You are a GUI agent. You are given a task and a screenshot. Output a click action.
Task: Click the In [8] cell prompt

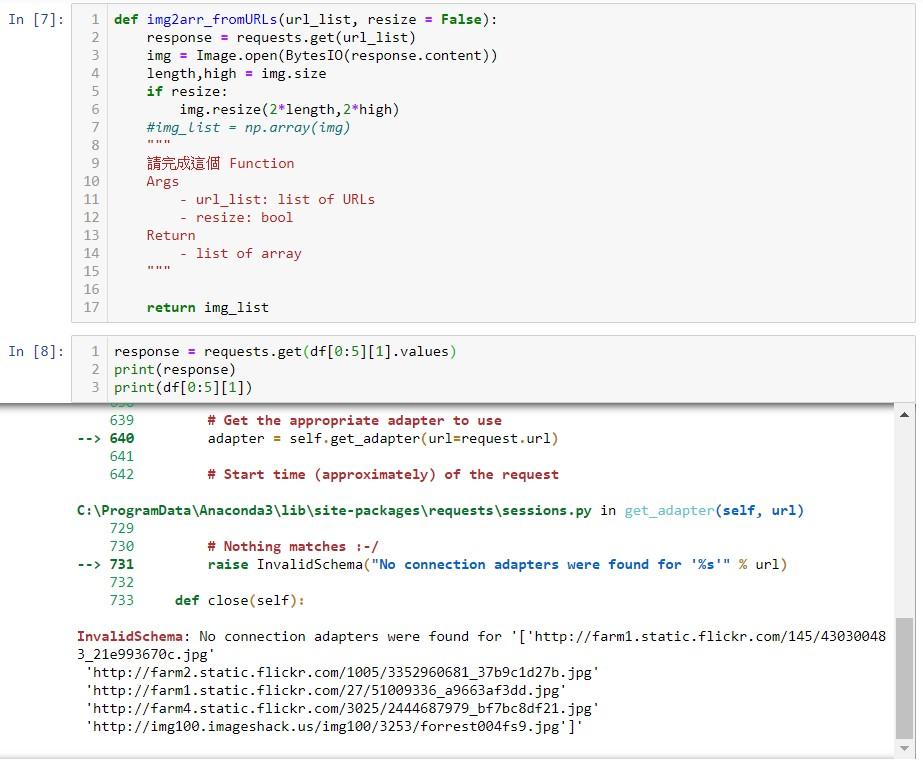(x=35, y=352)
